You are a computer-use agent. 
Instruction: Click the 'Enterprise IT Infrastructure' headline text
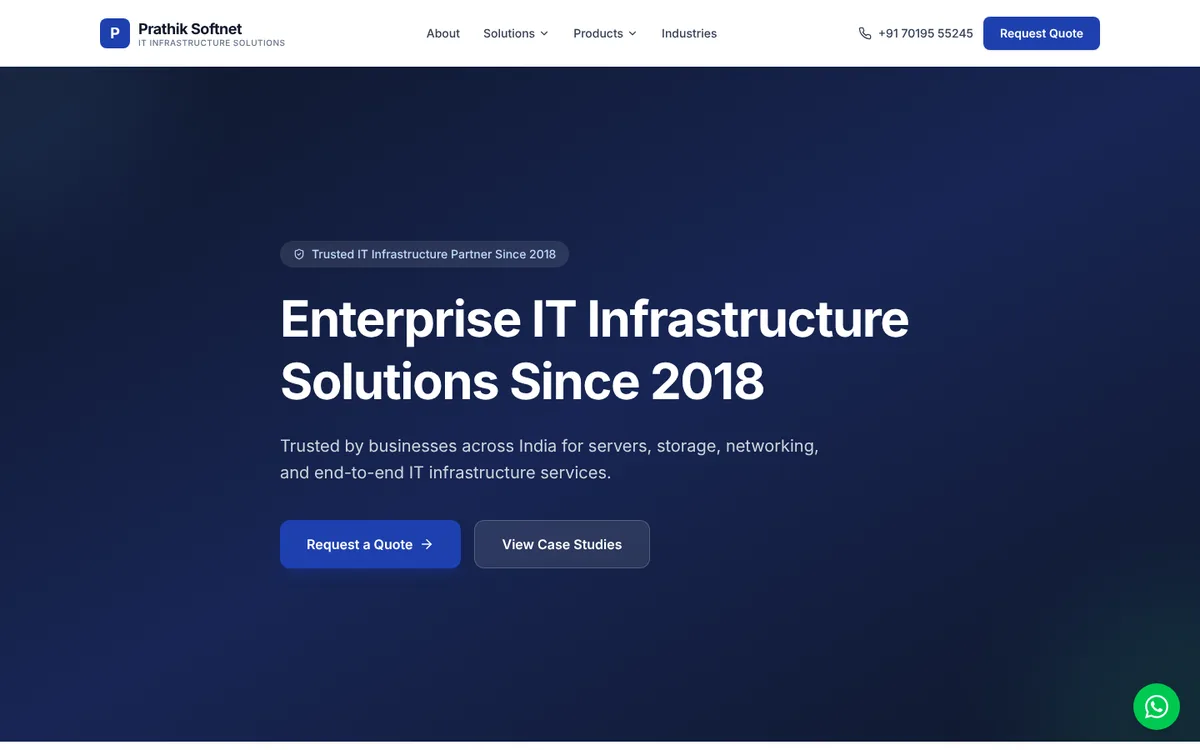(595, 319)
